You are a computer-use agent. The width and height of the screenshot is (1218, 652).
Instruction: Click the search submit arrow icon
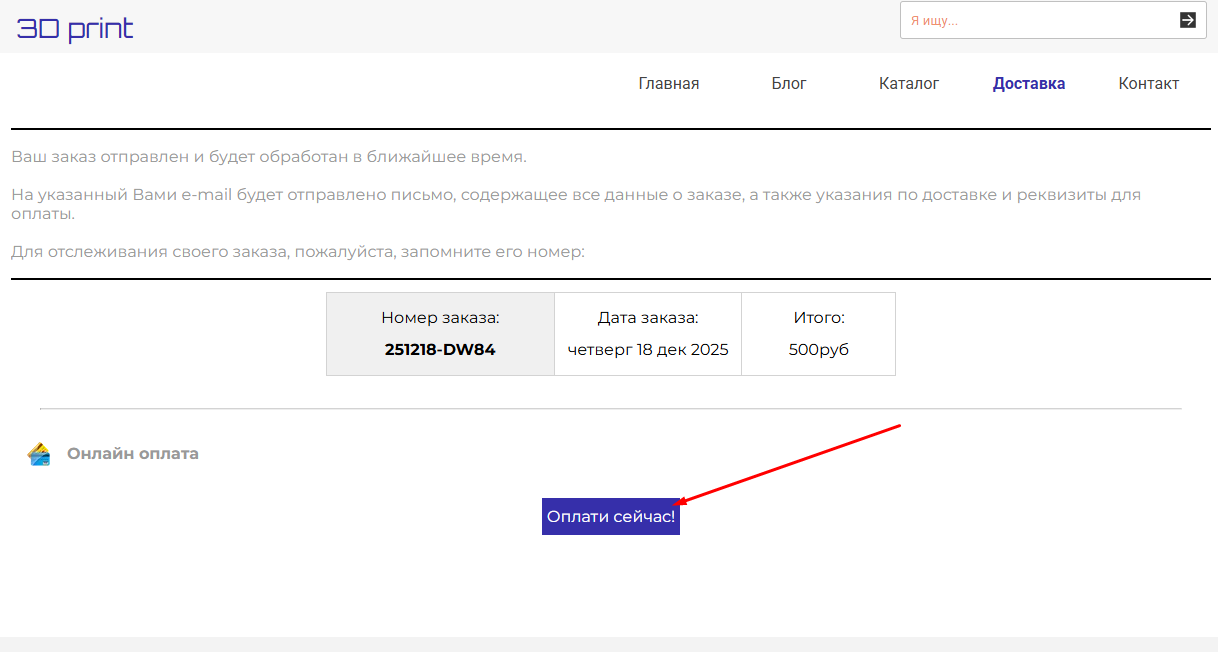[1187, 20]
